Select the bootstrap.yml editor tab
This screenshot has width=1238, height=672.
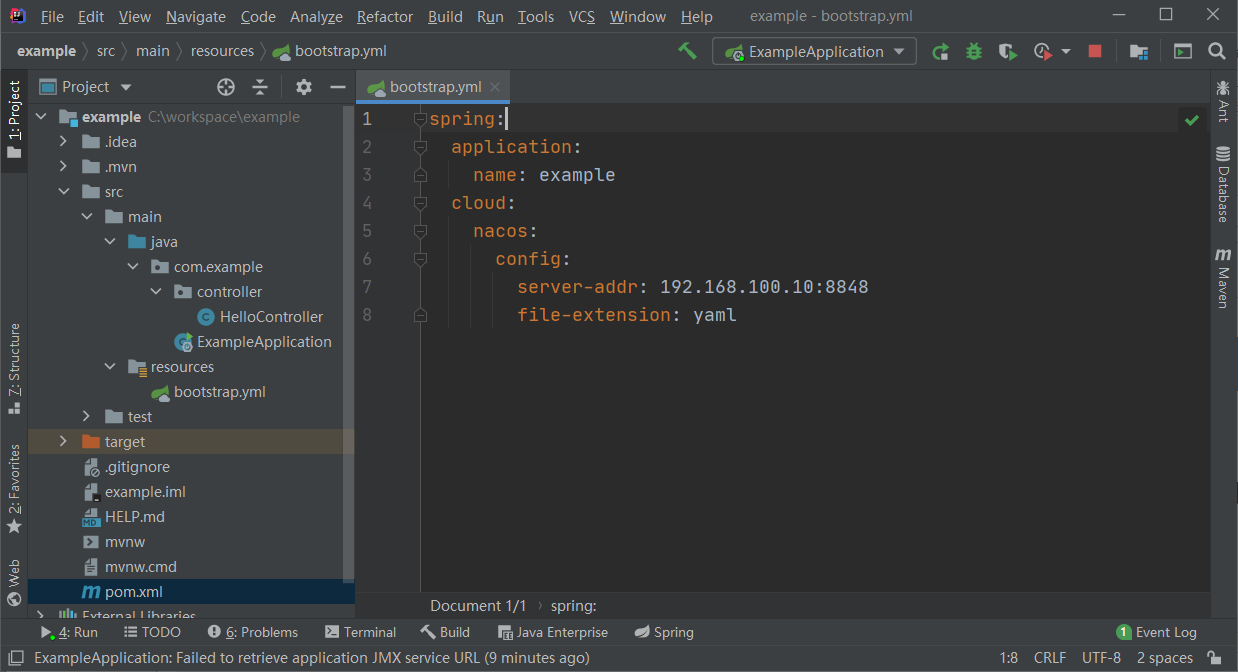point(434,87)
